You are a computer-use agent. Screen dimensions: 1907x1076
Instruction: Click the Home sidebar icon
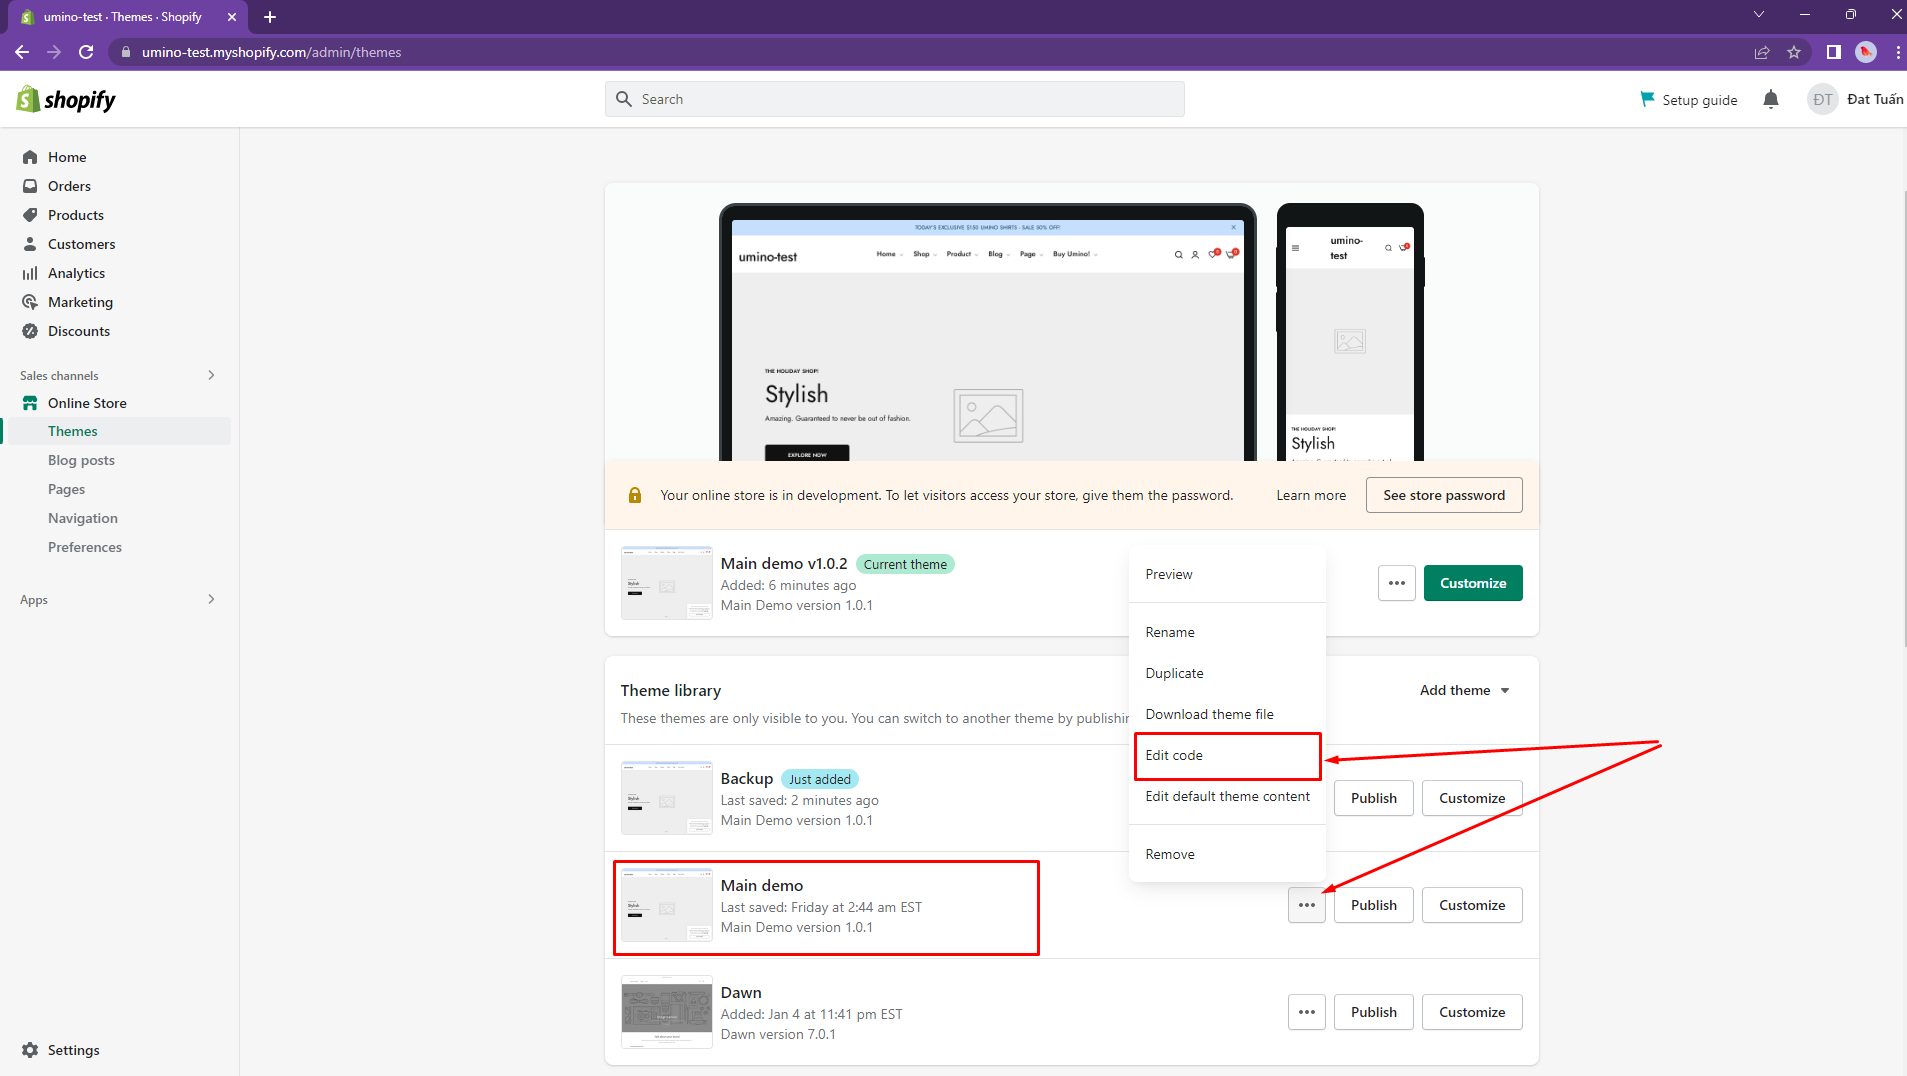click(x=30, y=157)
